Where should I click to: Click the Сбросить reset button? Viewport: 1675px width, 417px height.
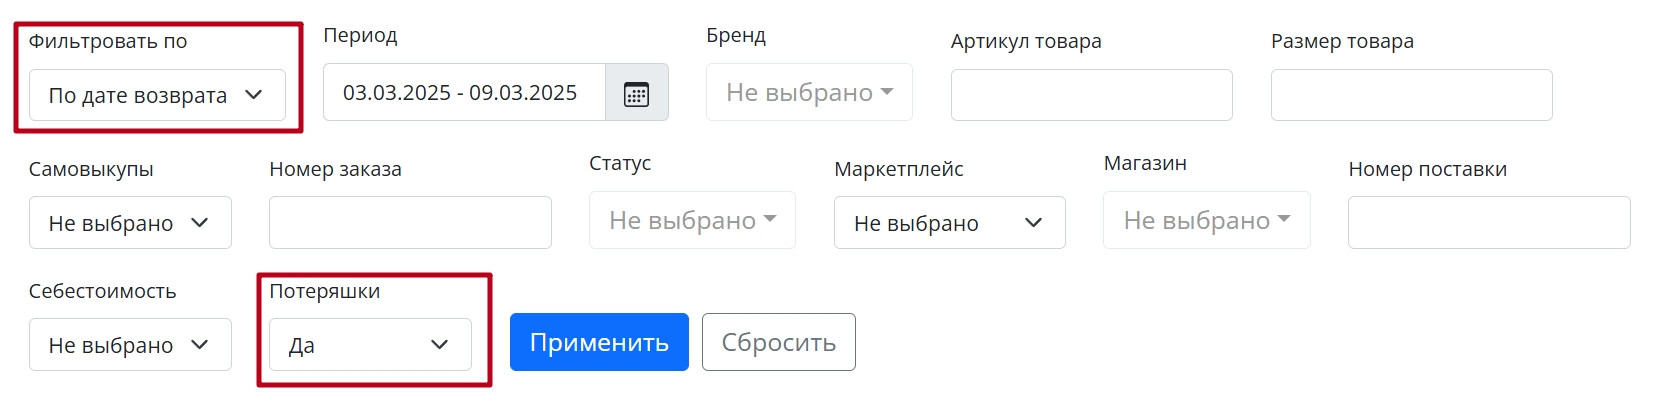click(778, 342)
